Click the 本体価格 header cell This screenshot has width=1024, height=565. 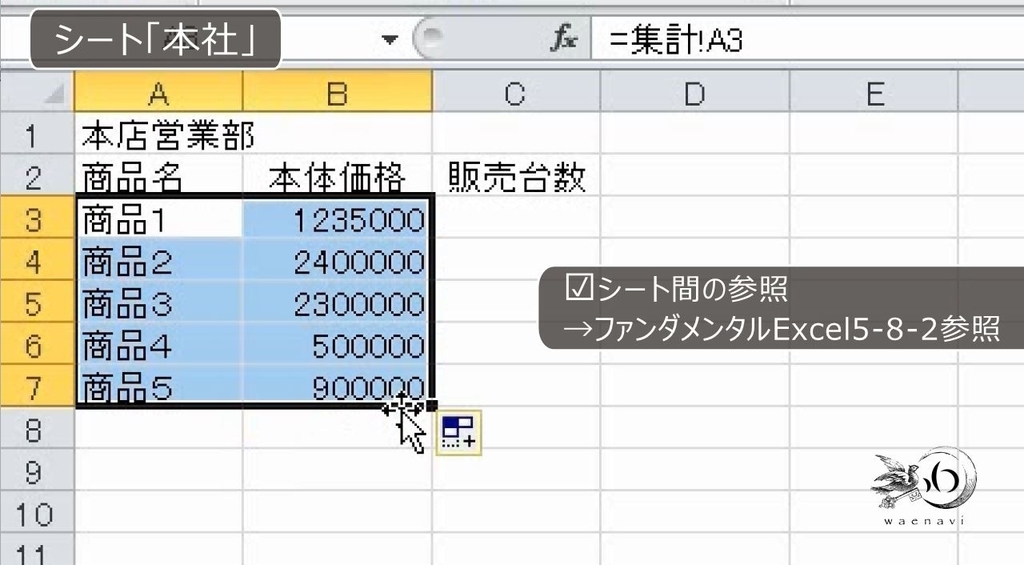point(337,176)
